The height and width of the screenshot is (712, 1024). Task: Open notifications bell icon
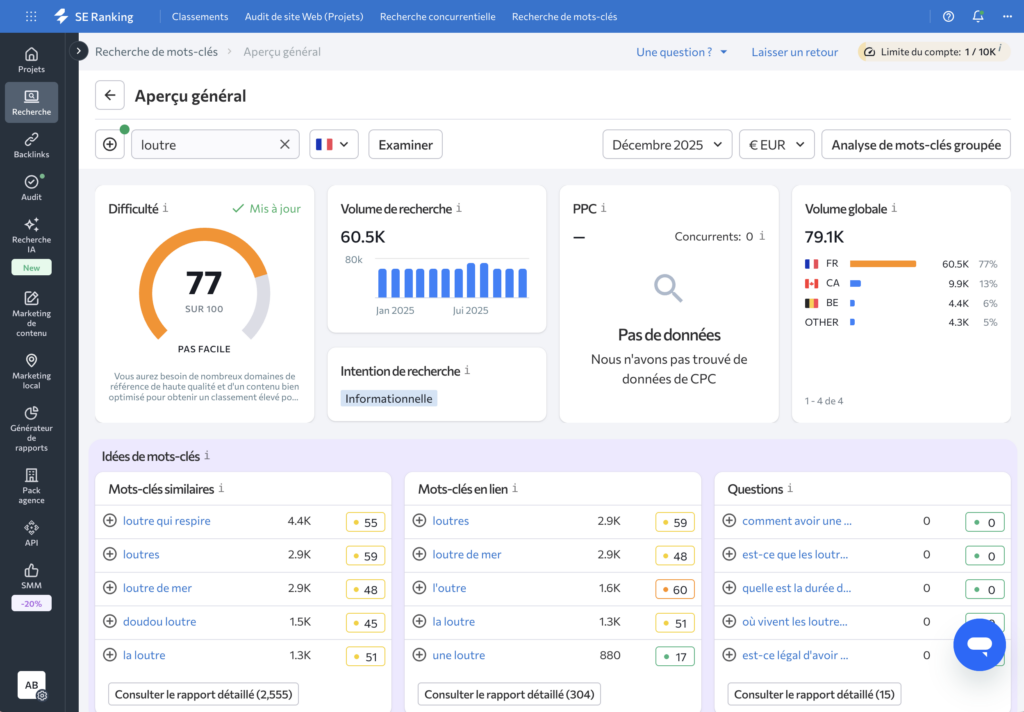(x=978, y=16)
